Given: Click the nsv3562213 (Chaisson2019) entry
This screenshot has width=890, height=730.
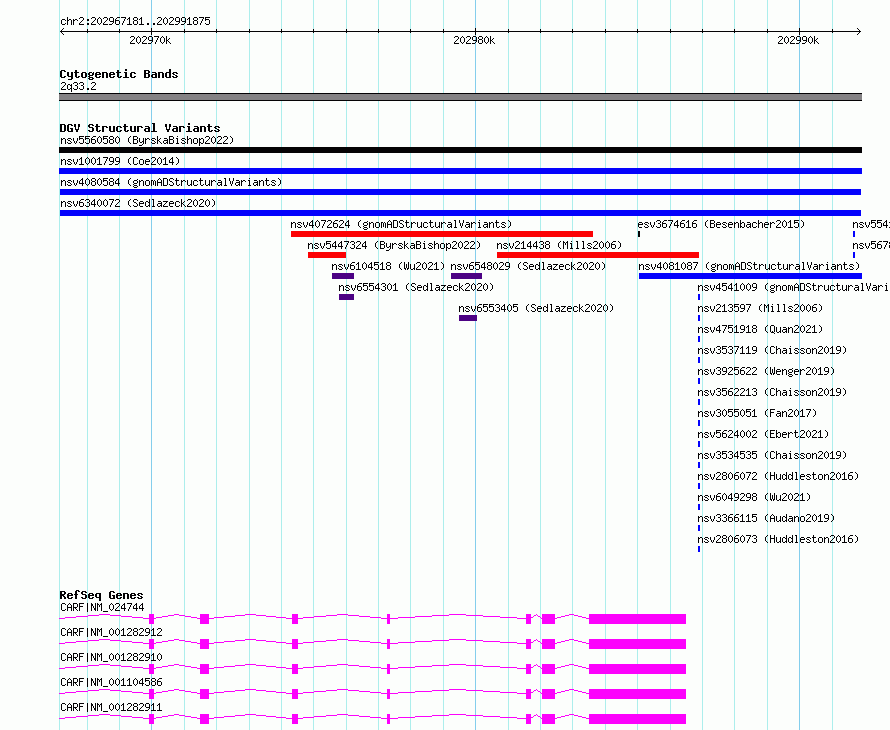Looking at the screenshot, I should tap(772, 392).
